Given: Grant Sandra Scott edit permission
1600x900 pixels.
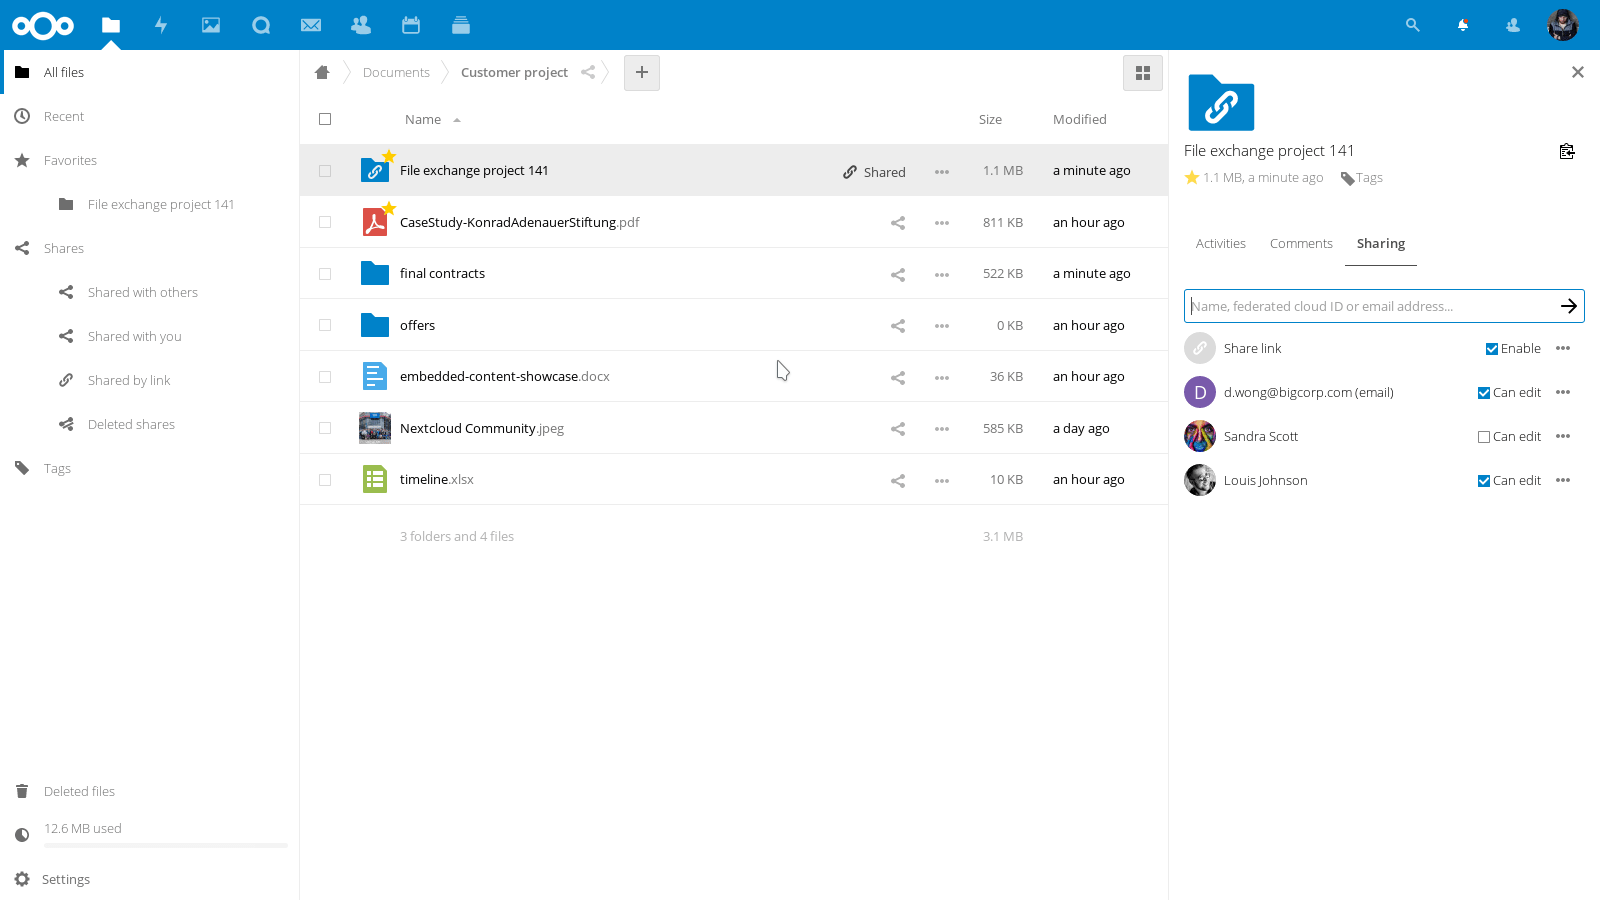Looking at the screenshot, I should click(1485, 436).
